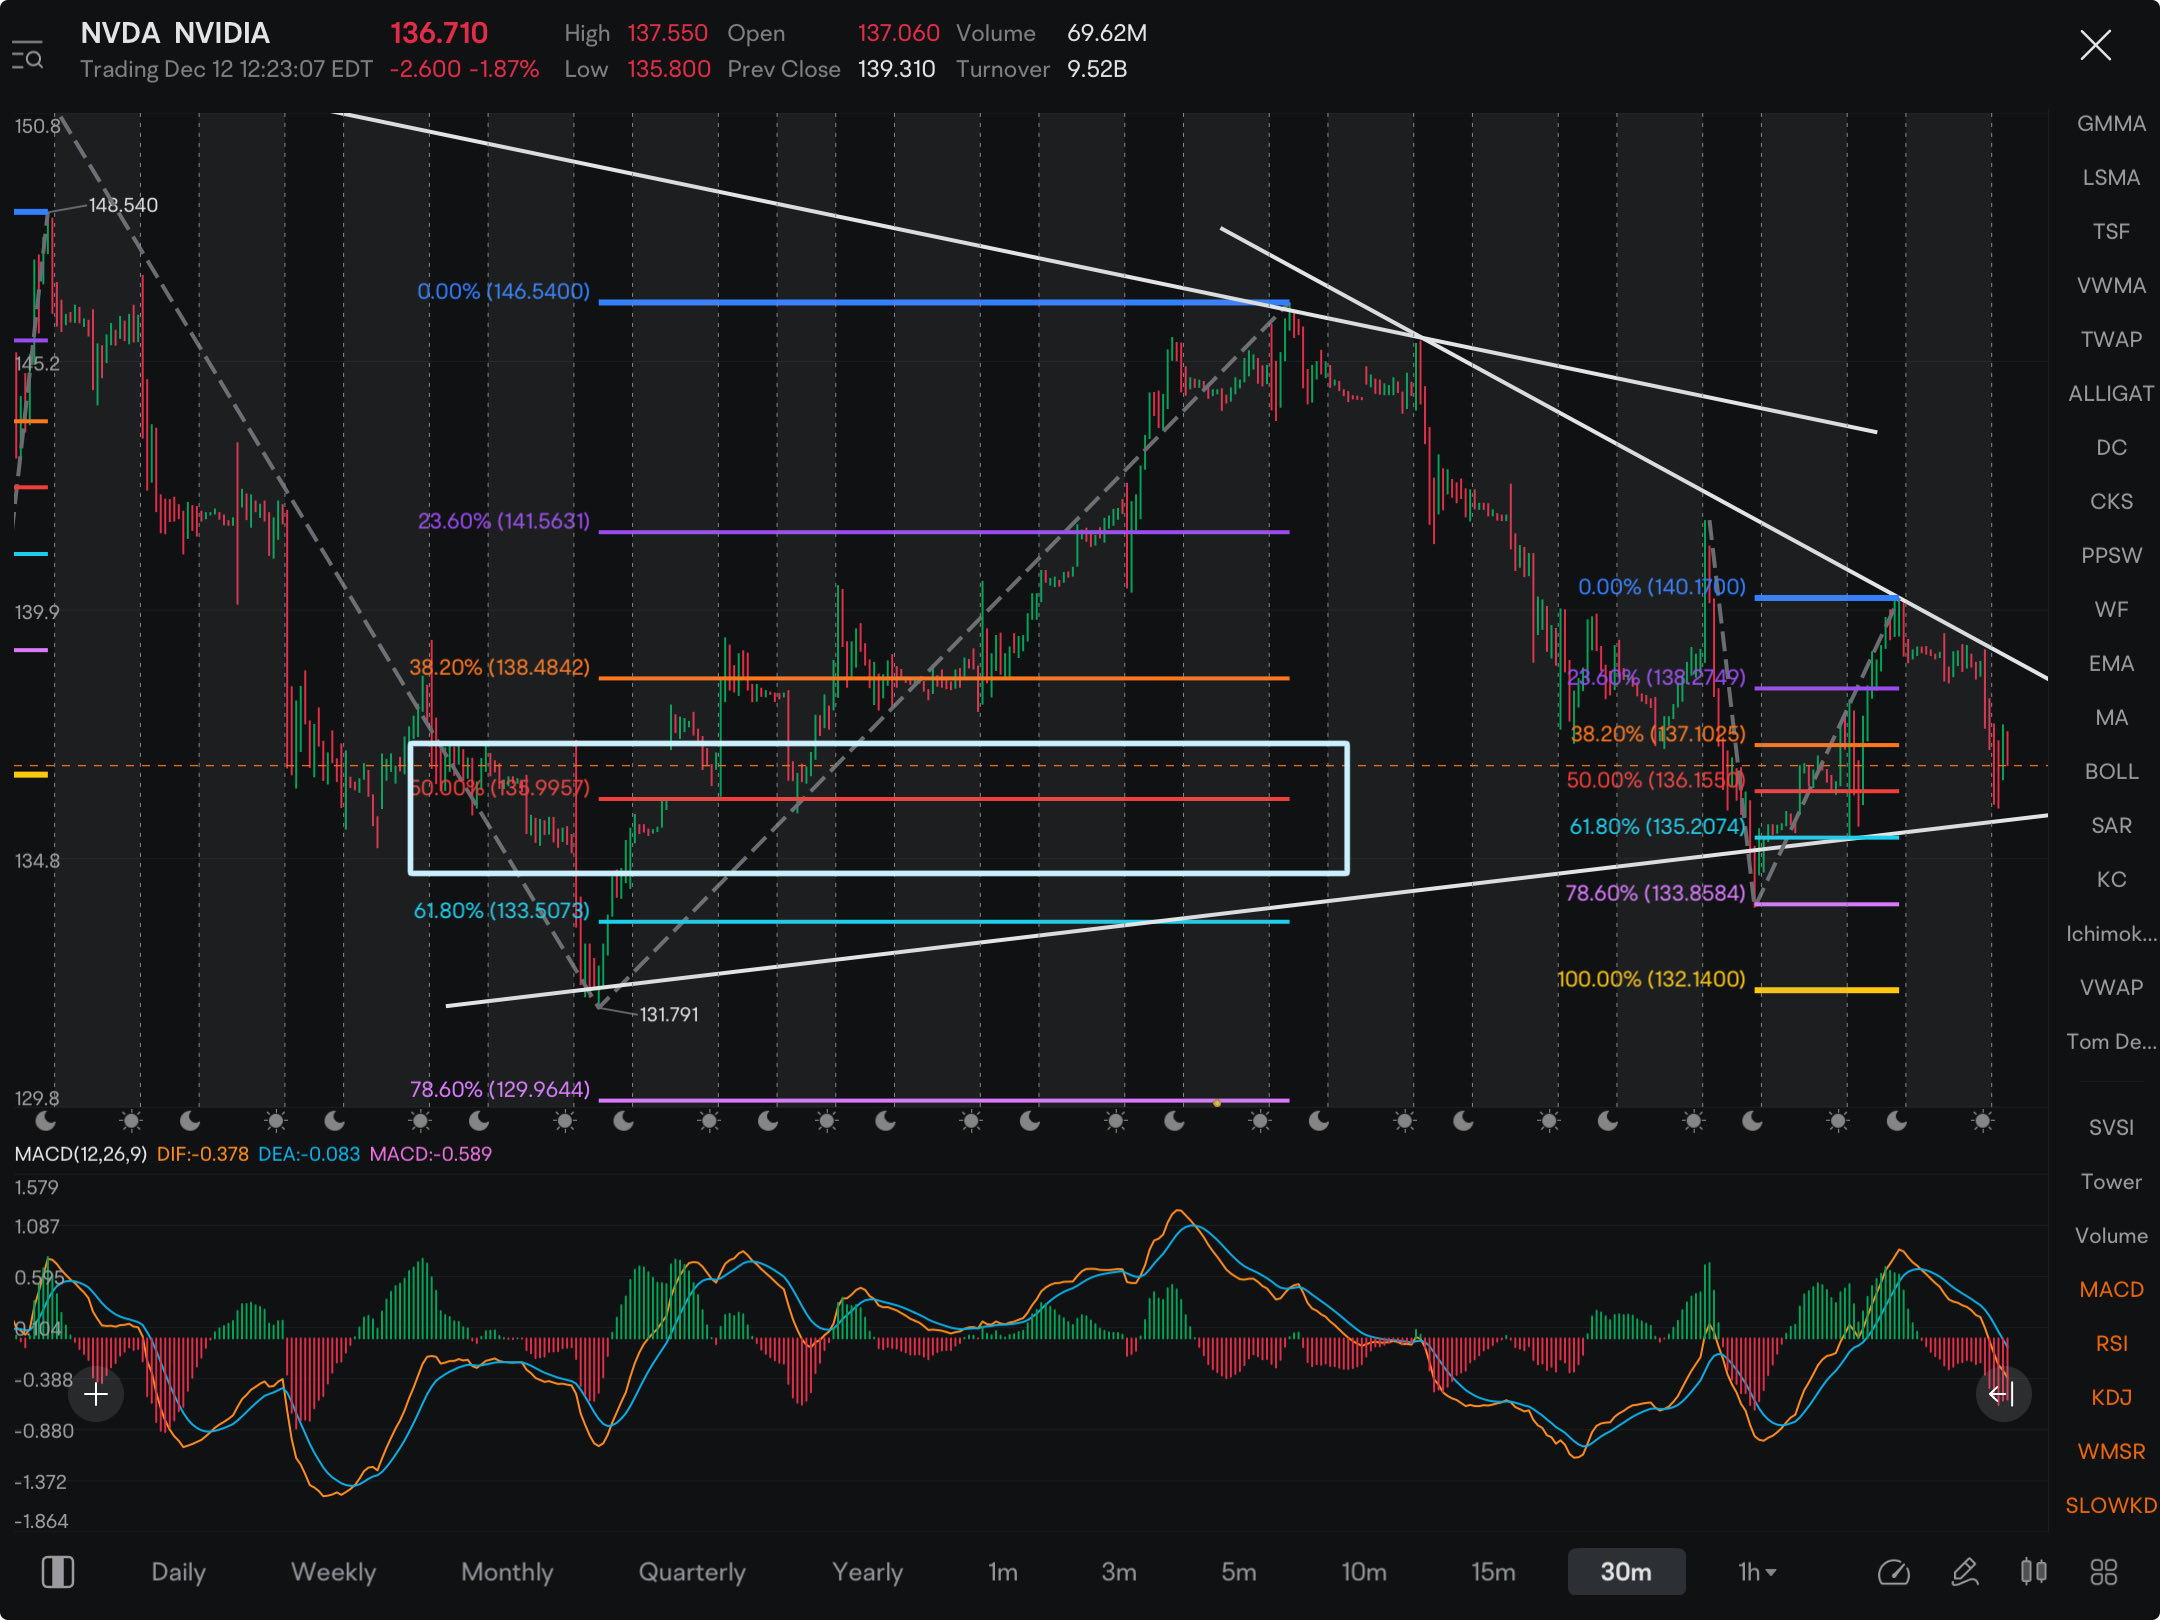The image size is (2160, 1620).
Task: Expand the 1h interval dropdown
Action: 1757,1572
